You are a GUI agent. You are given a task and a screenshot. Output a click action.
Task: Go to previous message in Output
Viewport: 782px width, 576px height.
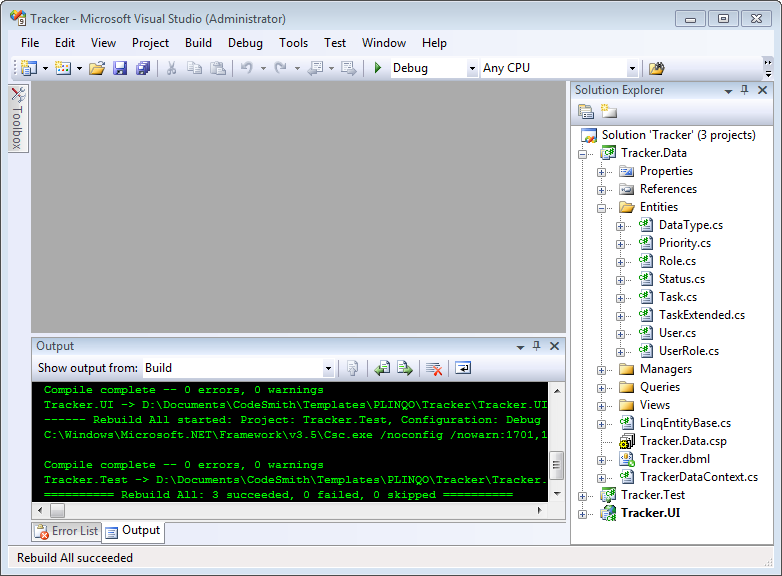click(383, 369)
